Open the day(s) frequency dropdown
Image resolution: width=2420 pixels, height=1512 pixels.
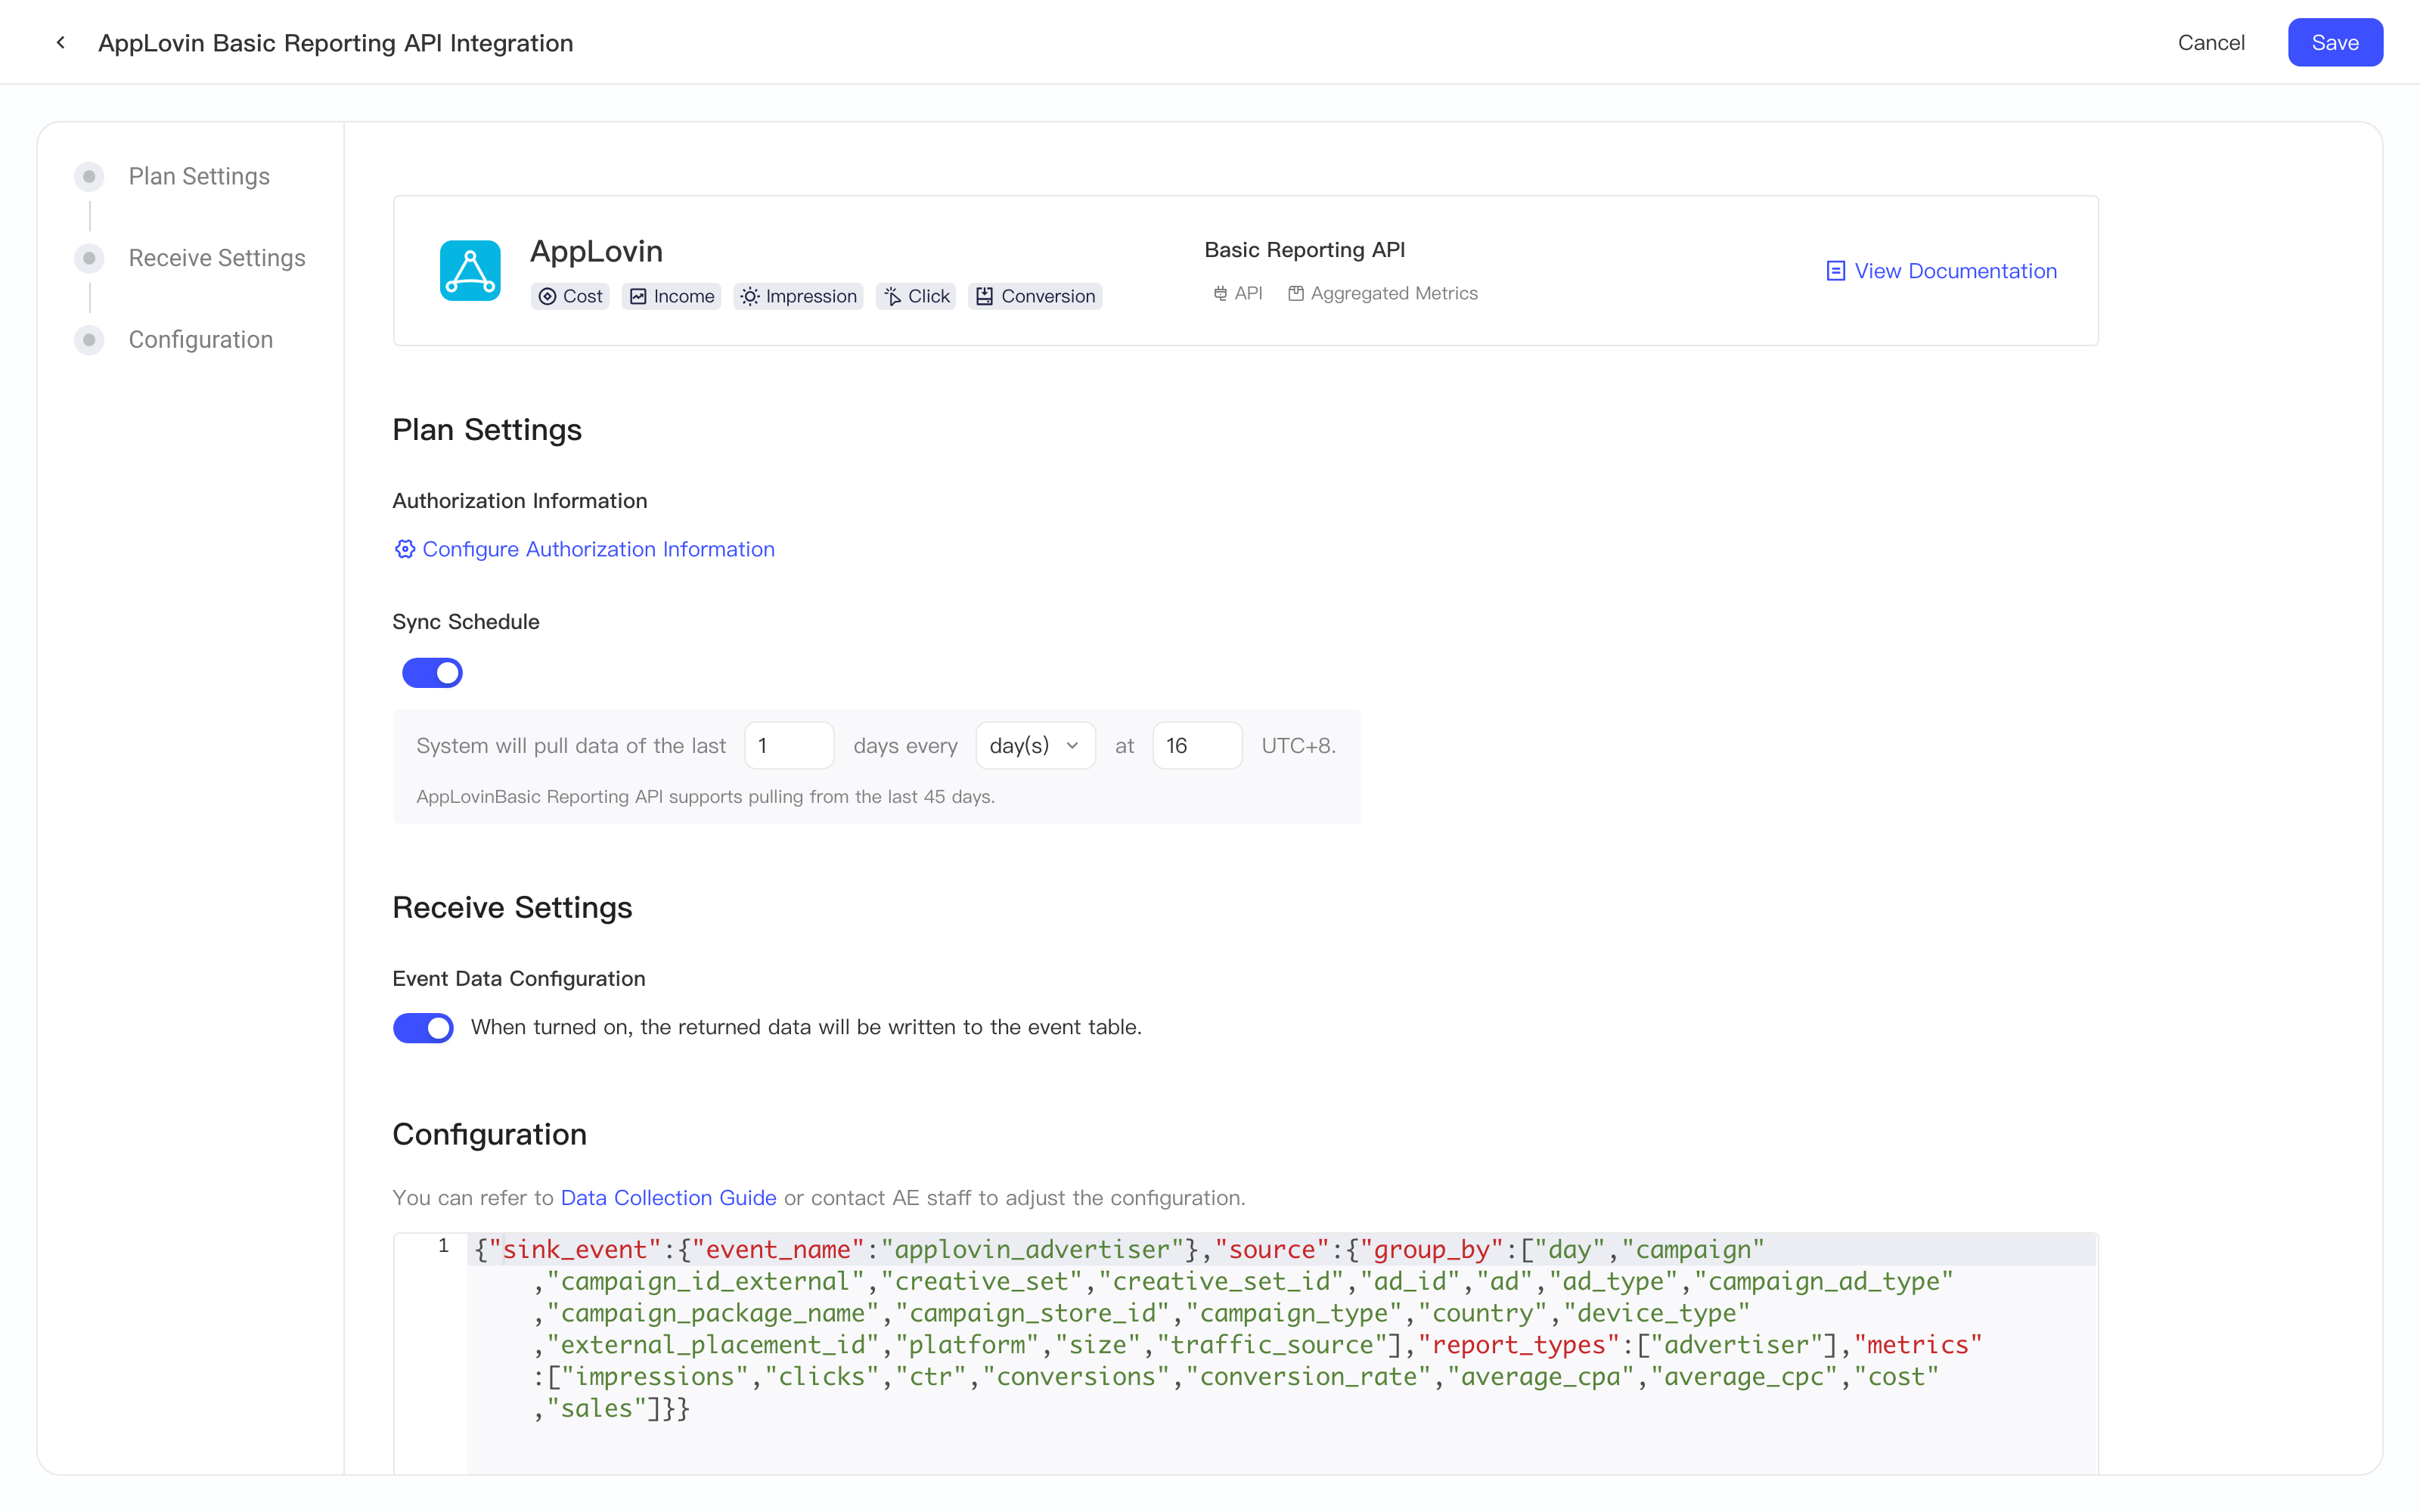tap(1035, 745)
